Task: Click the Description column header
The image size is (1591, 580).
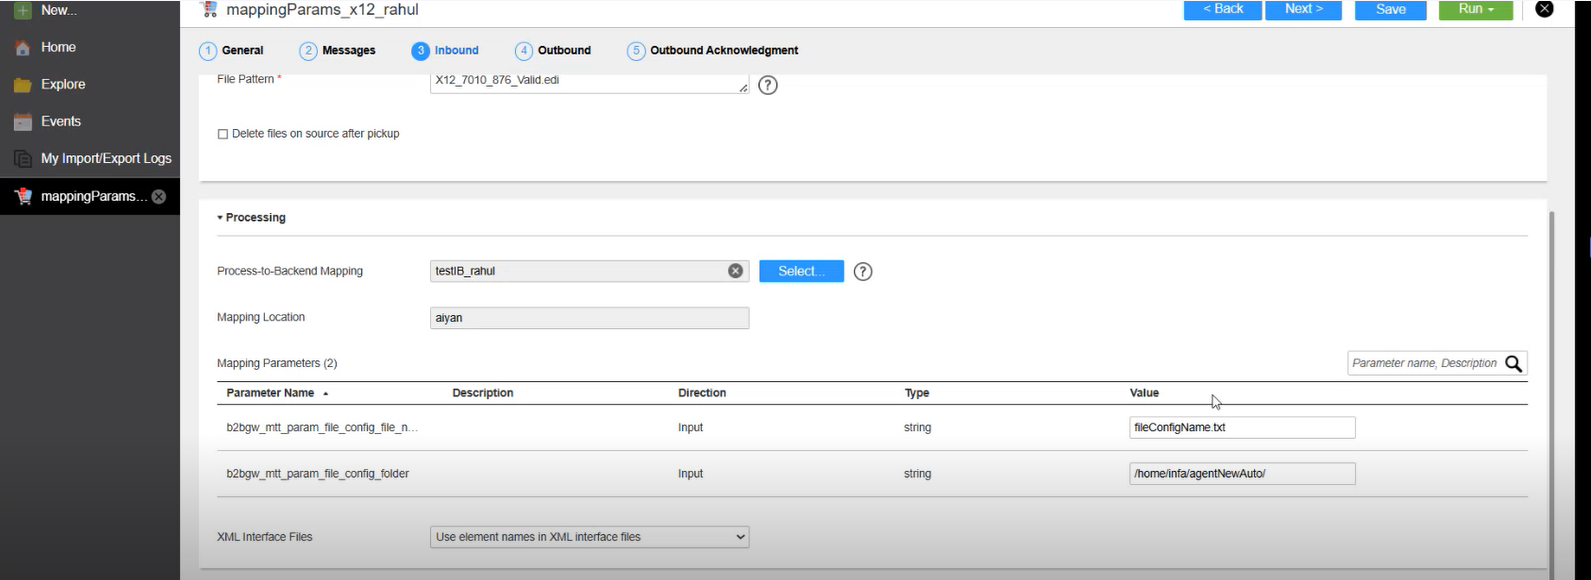Action: (x=483, y=393)
